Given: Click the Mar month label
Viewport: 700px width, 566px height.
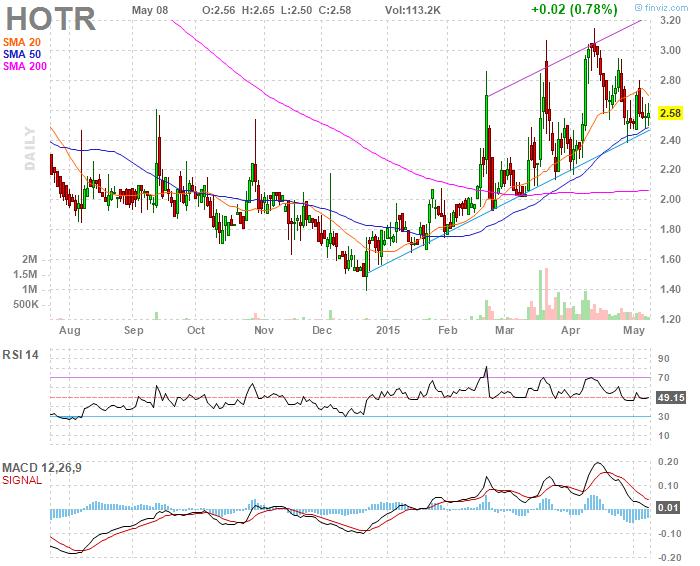Looking at the screenshot, I should (x=505, y=331).
